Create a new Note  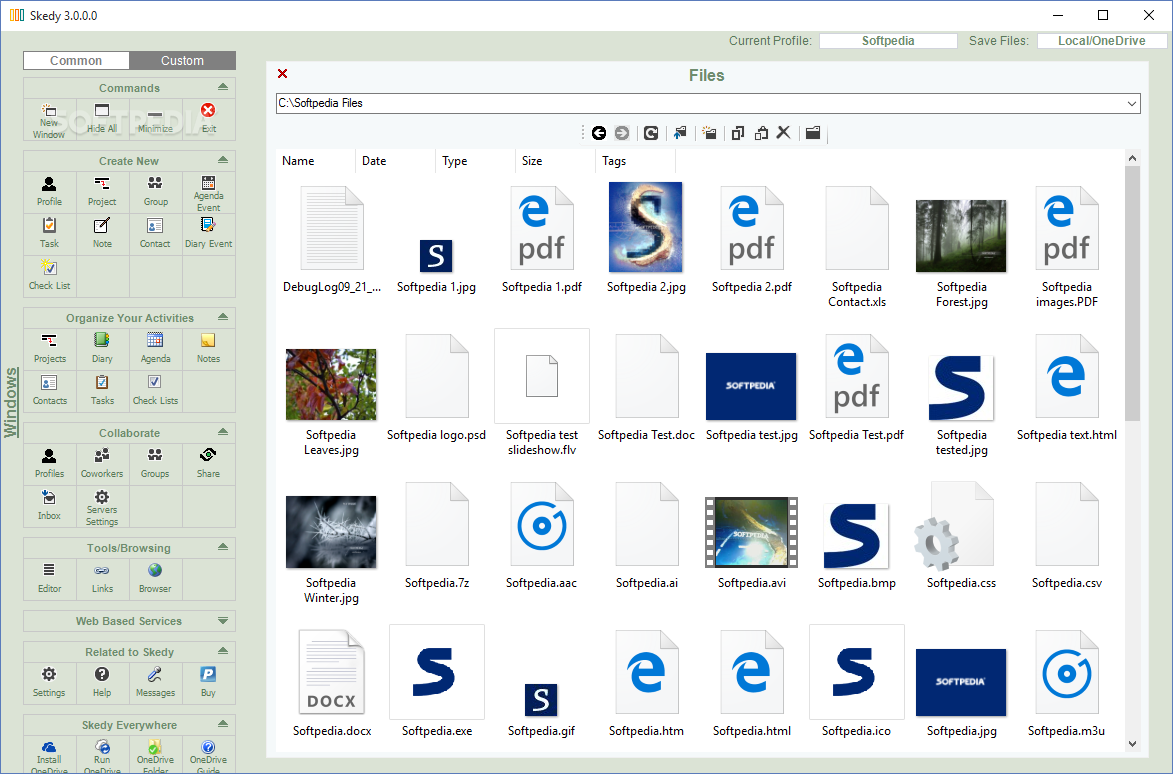102,234
